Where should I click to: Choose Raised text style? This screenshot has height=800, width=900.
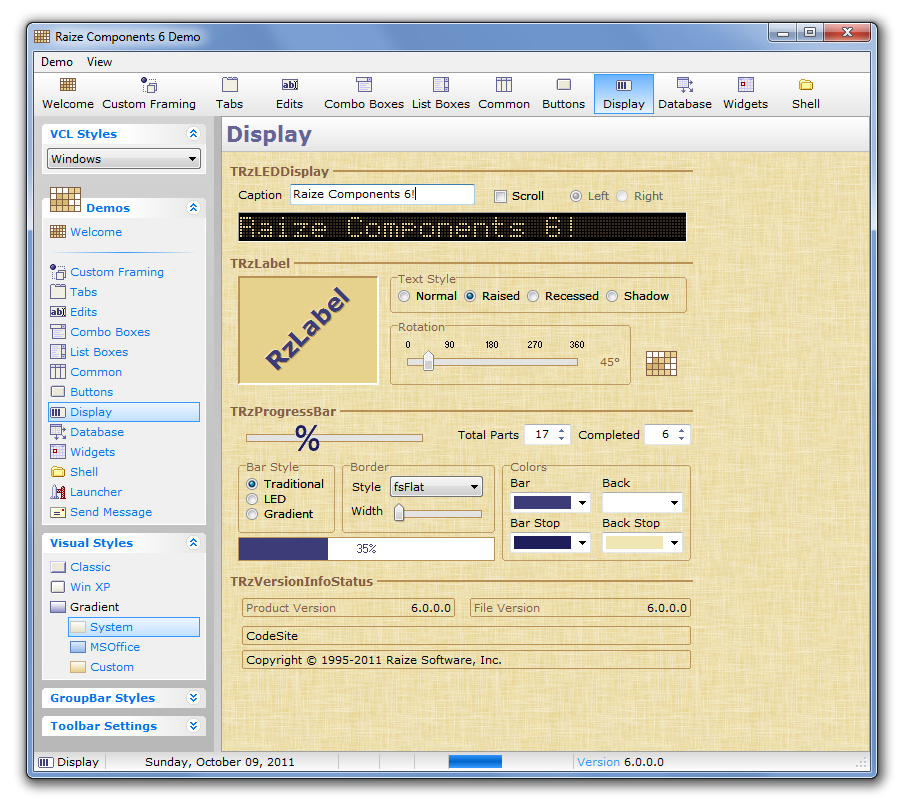click(x=470, y=296)
